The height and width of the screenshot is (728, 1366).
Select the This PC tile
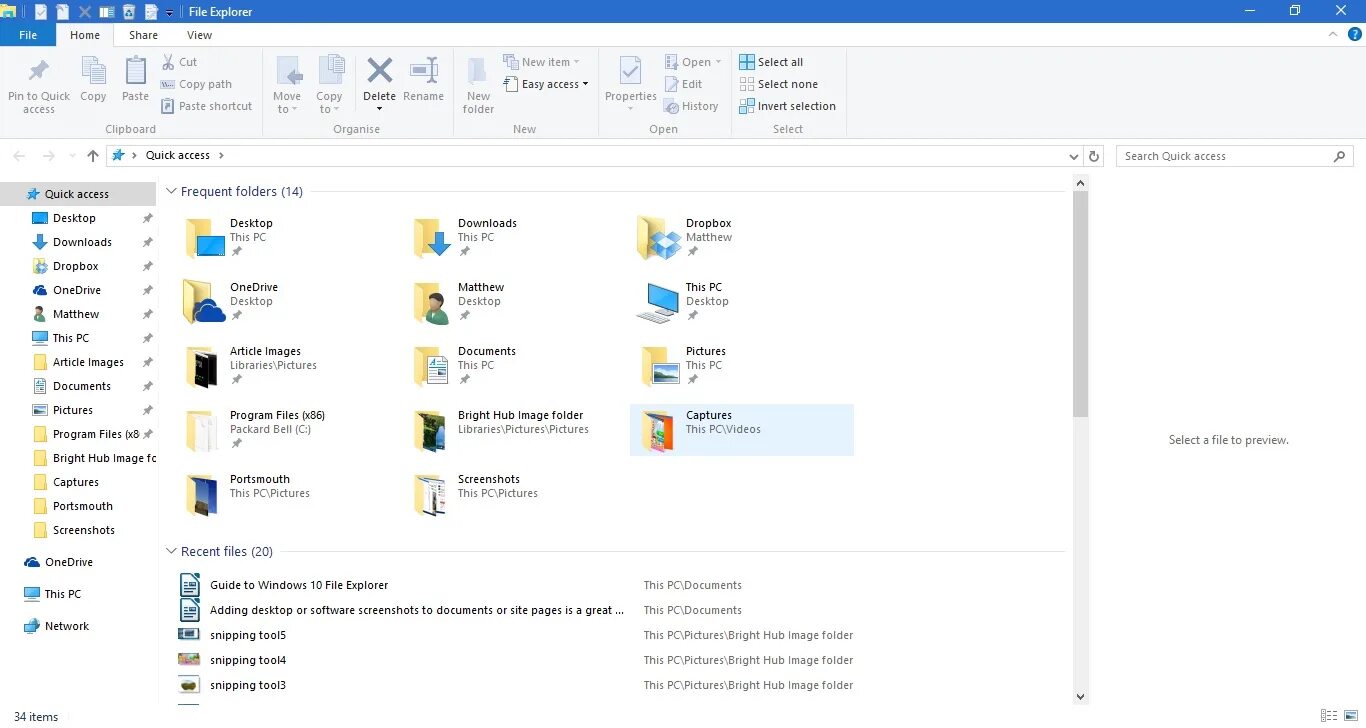(742, 302)
